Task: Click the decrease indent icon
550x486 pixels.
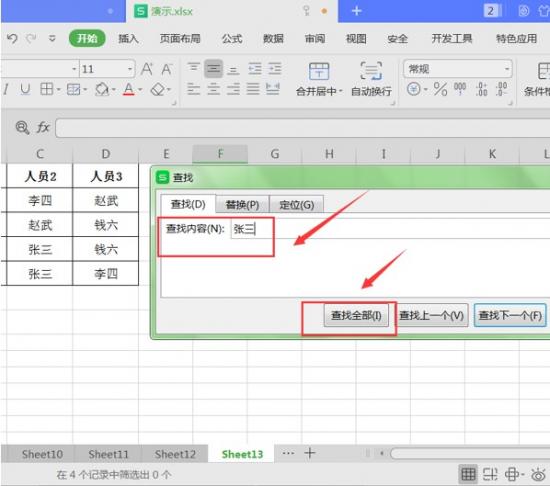Action: point(255,69)
